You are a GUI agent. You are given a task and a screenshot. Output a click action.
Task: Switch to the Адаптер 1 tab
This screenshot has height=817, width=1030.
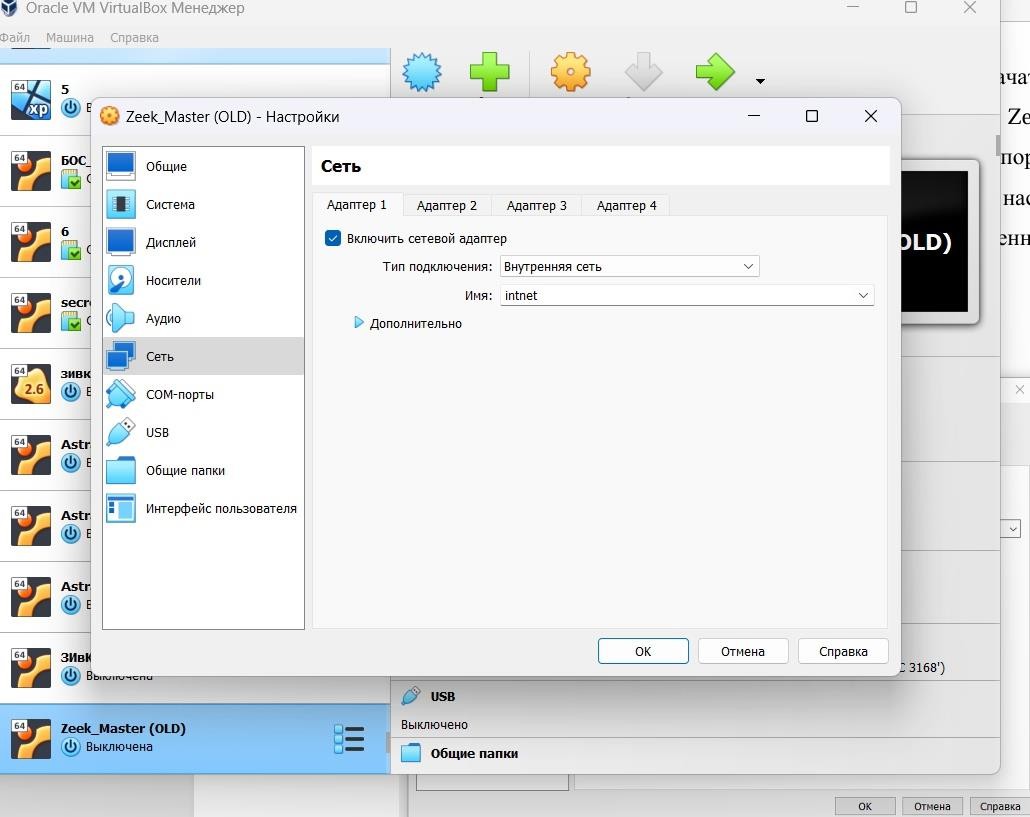(357, 205)
